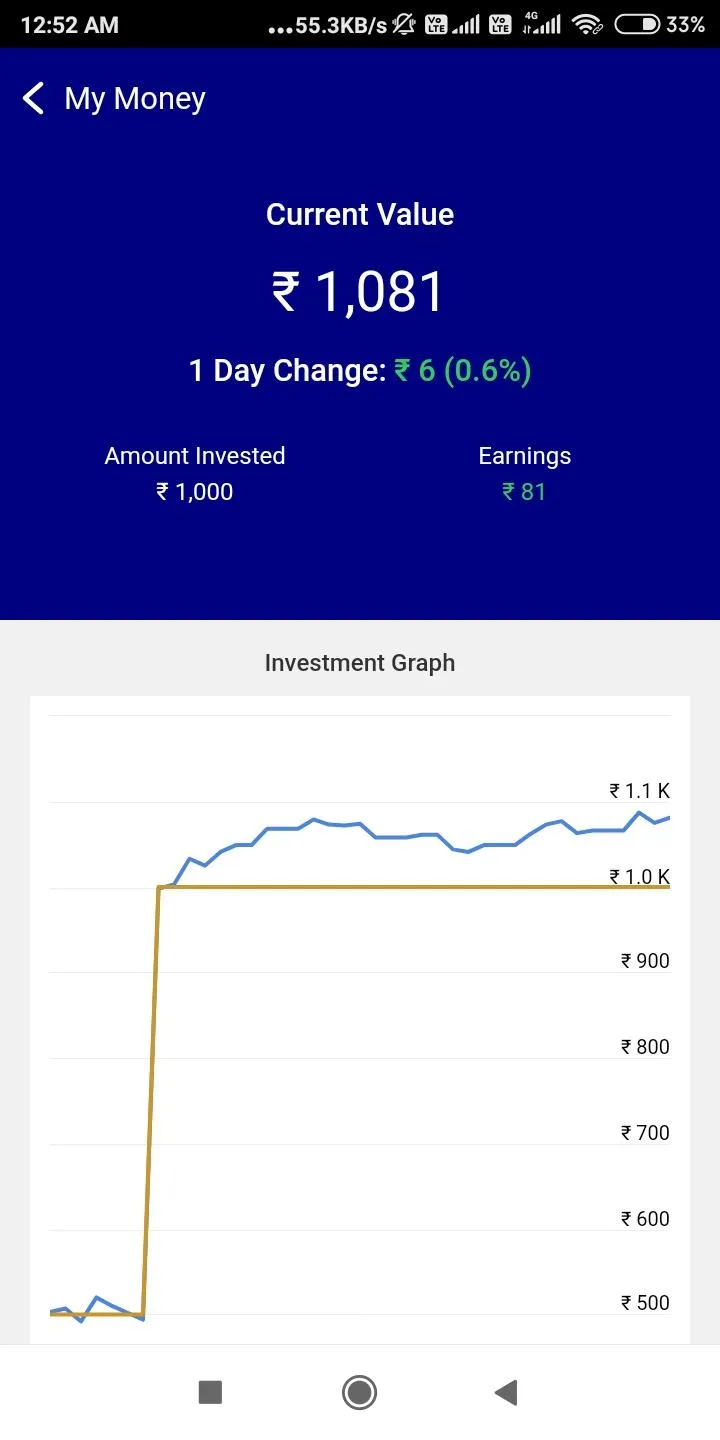This screenshot has height=1440, width=720.
Task: Select the Amount Invested ₹ 1,000 figure
Action: (194, 491)
